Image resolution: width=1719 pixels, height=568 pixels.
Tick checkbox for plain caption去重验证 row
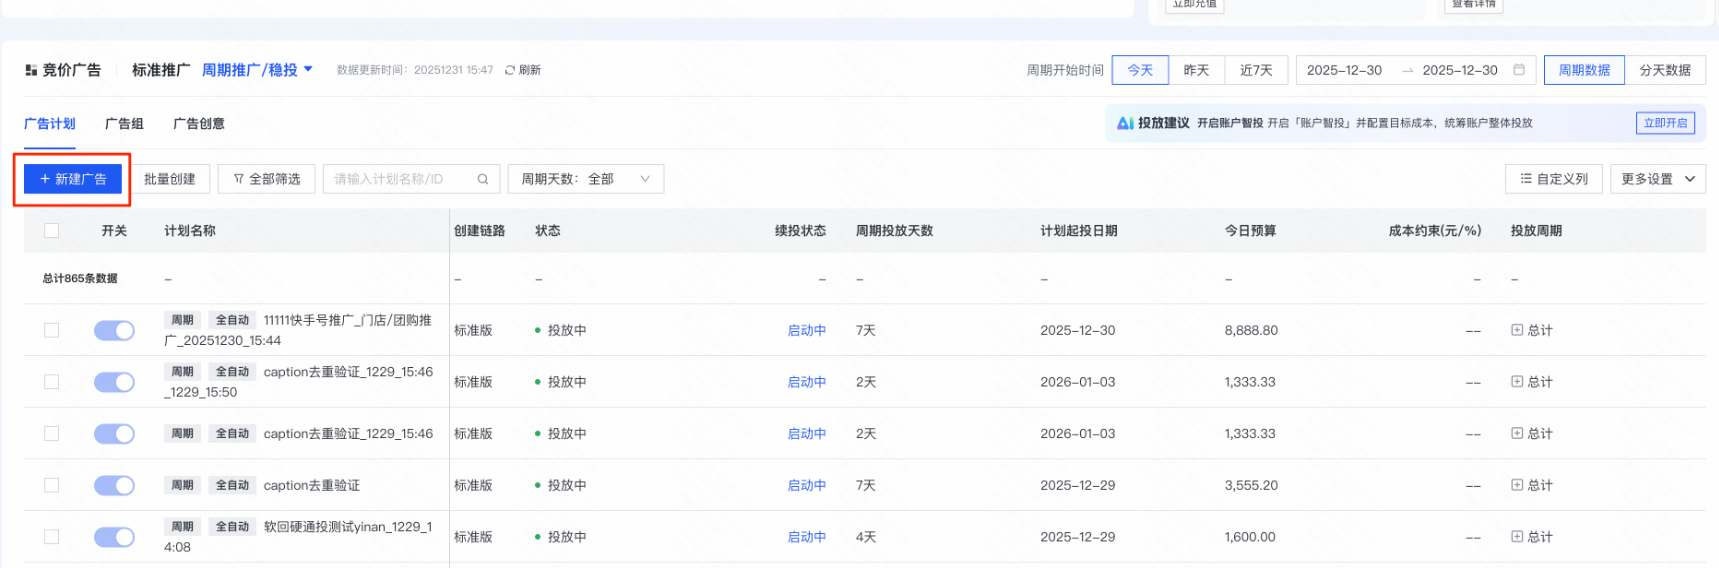52,485
